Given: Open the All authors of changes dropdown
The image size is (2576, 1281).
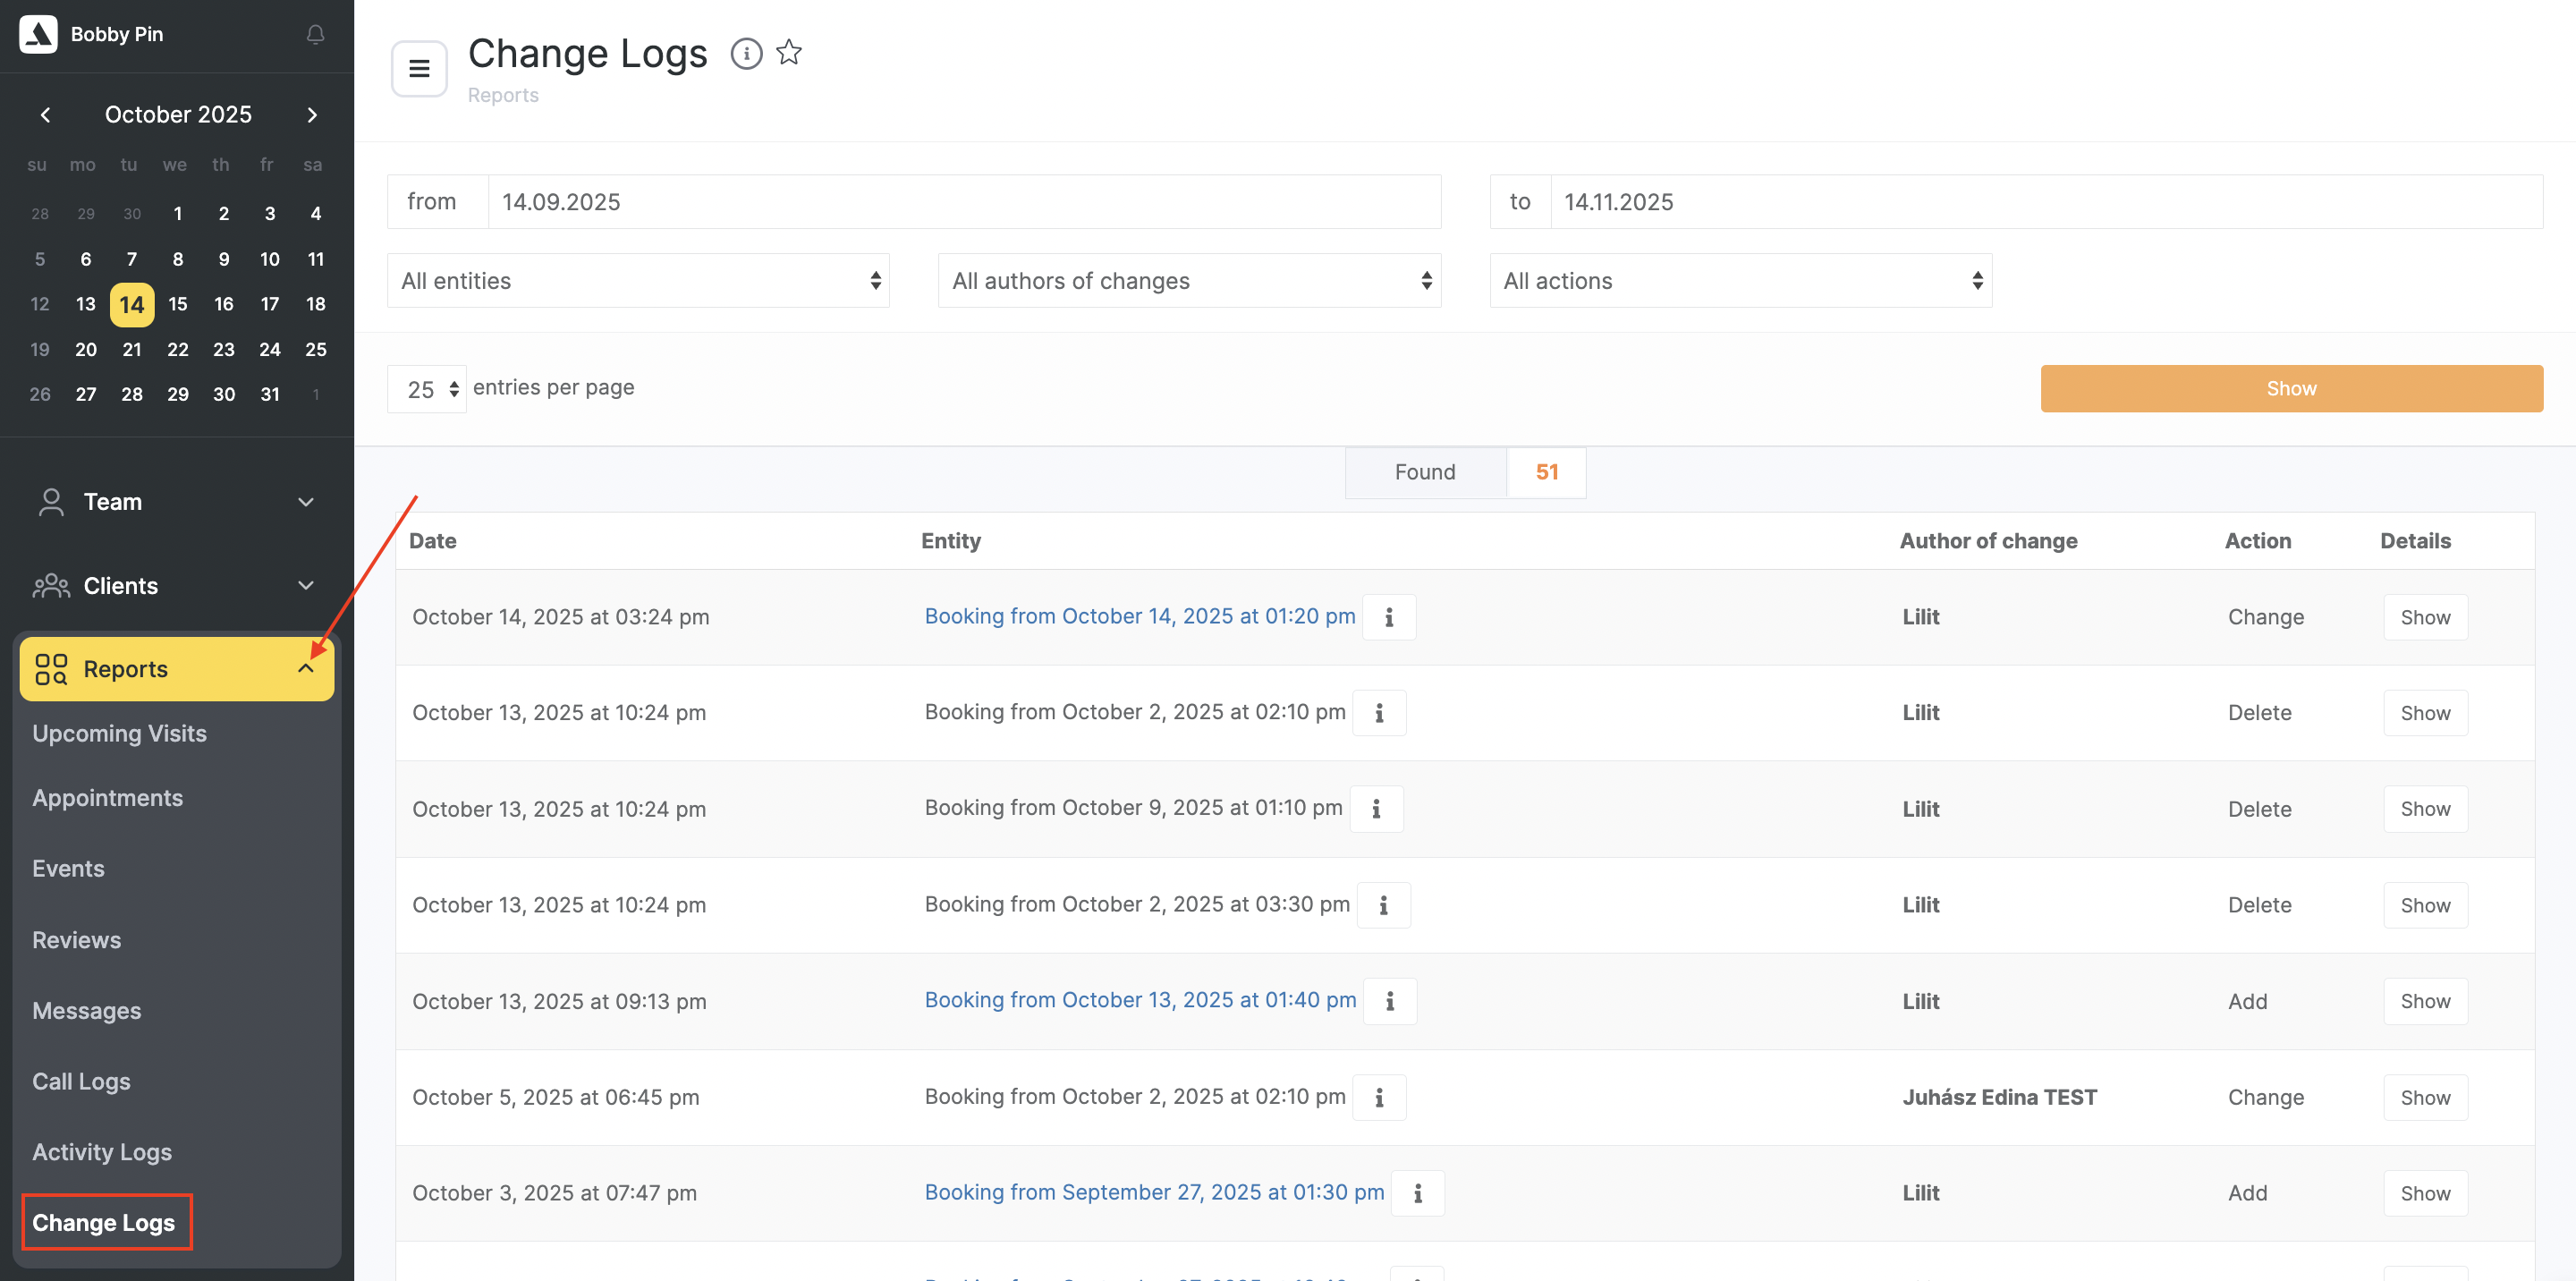Looking at the screenshot, I should pyautogui.click(x=1189, y=281).
